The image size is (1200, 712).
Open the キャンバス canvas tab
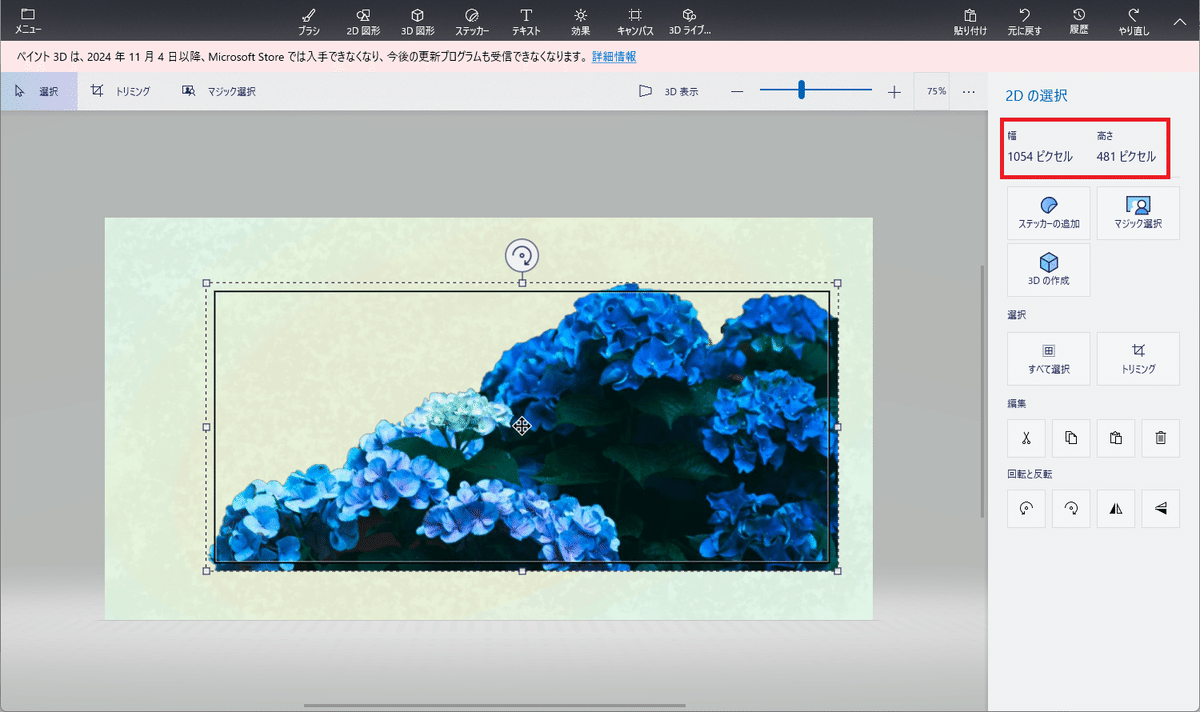tap(635, 21)
